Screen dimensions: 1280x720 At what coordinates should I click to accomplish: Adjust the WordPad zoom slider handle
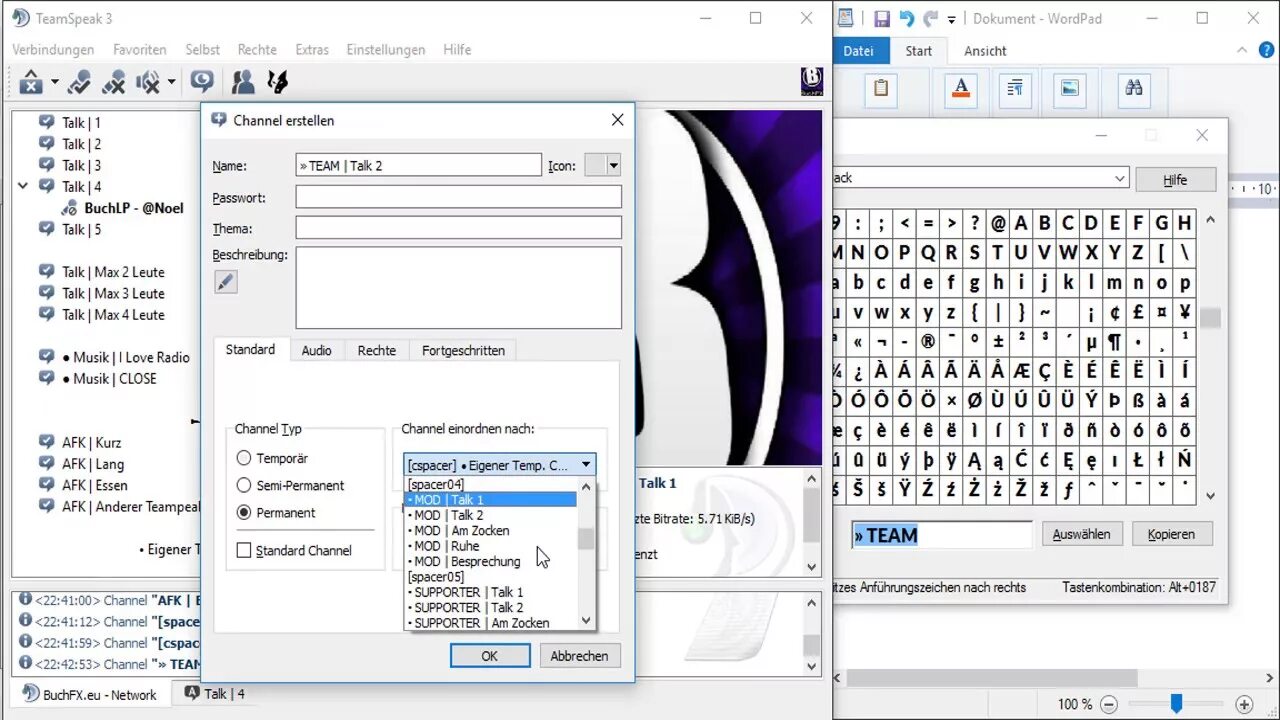pyautogui.click(x=1177, y=704)
